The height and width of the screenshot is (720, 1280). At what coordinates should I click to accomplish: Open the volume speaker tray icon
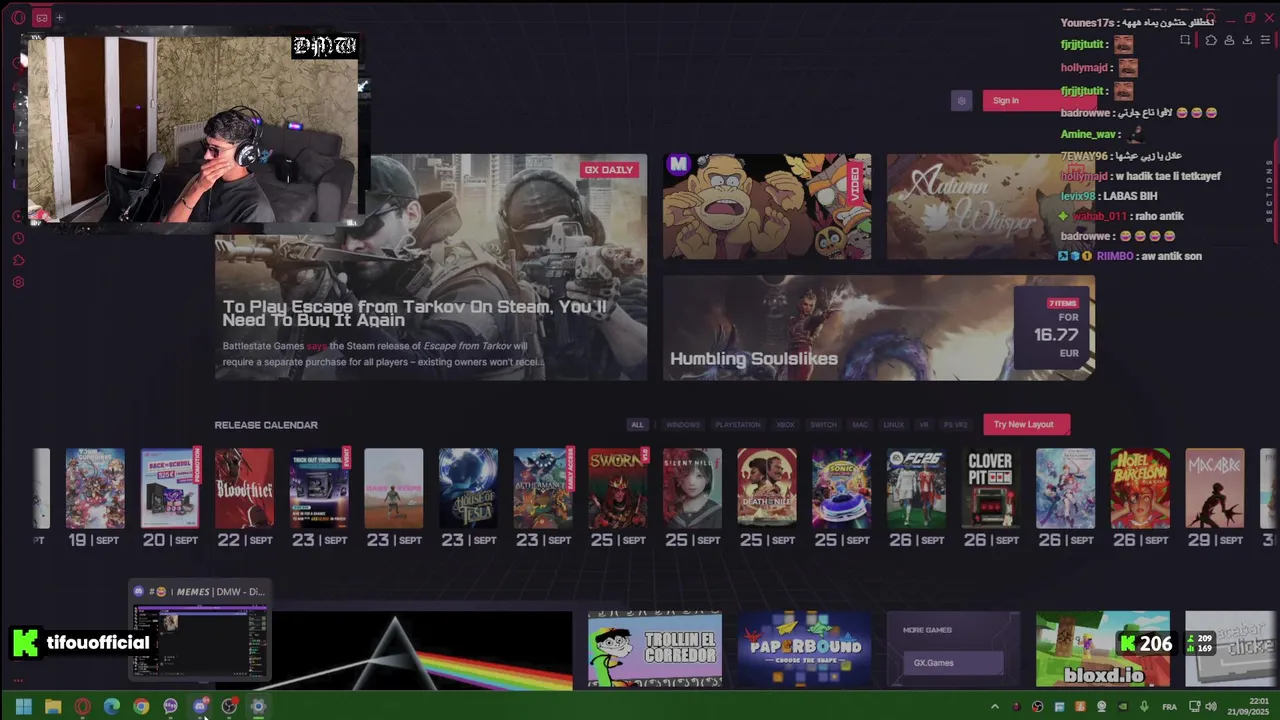tap(1211, 707)
